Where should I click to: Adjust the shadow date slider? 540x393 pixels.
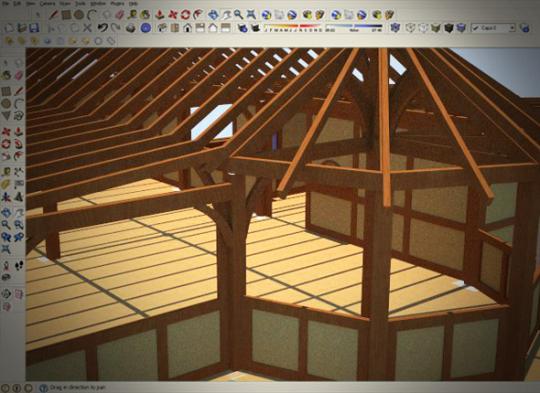click(x=293, y=28)
